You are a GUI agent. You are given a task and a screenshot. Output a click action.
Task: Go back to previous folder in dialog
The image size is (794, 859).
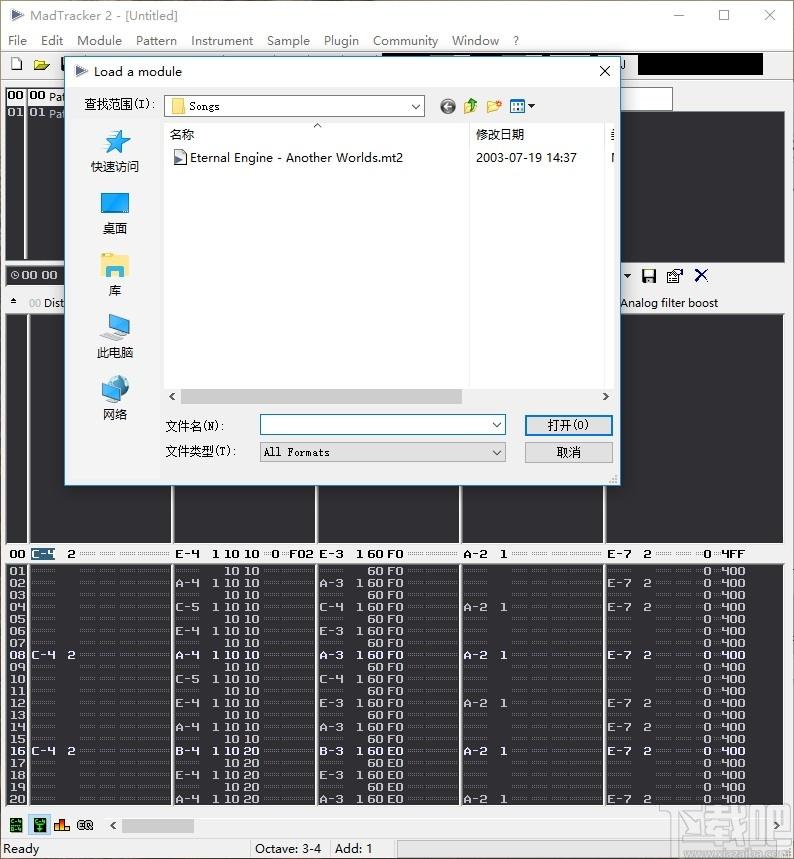pos(447,106)
